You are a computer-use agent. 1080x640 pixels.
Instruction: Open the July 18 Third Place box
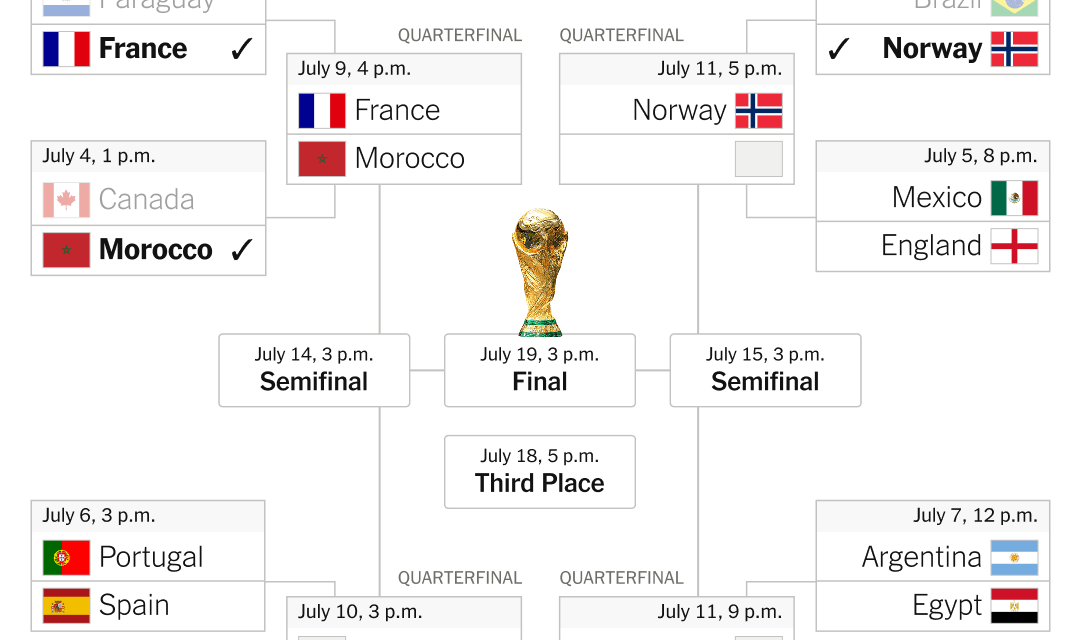540,472
